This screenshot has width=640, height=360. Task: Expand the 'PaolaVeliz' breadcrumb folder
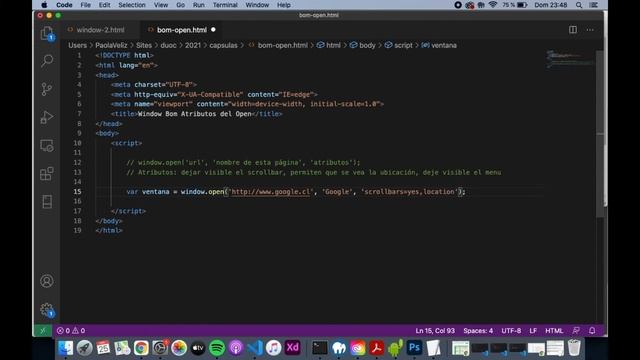(x=111, y=45)
